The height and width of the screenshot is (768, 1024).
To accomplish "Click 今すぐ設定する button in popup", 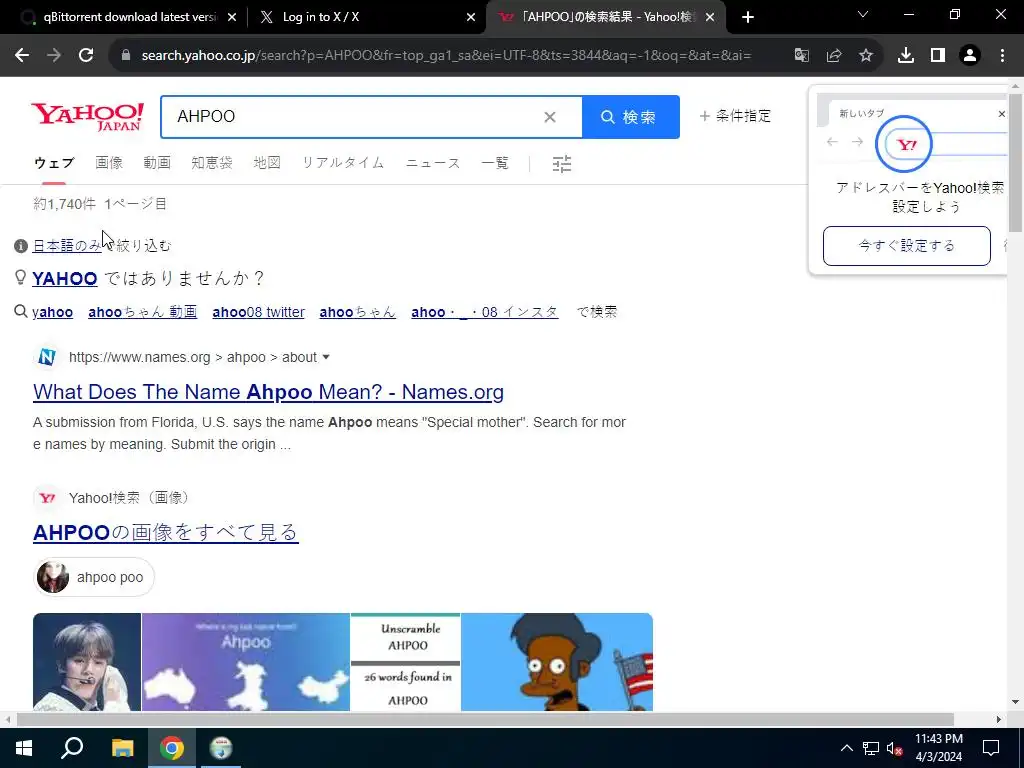I will pyautogui.click(x=906, y=246).
